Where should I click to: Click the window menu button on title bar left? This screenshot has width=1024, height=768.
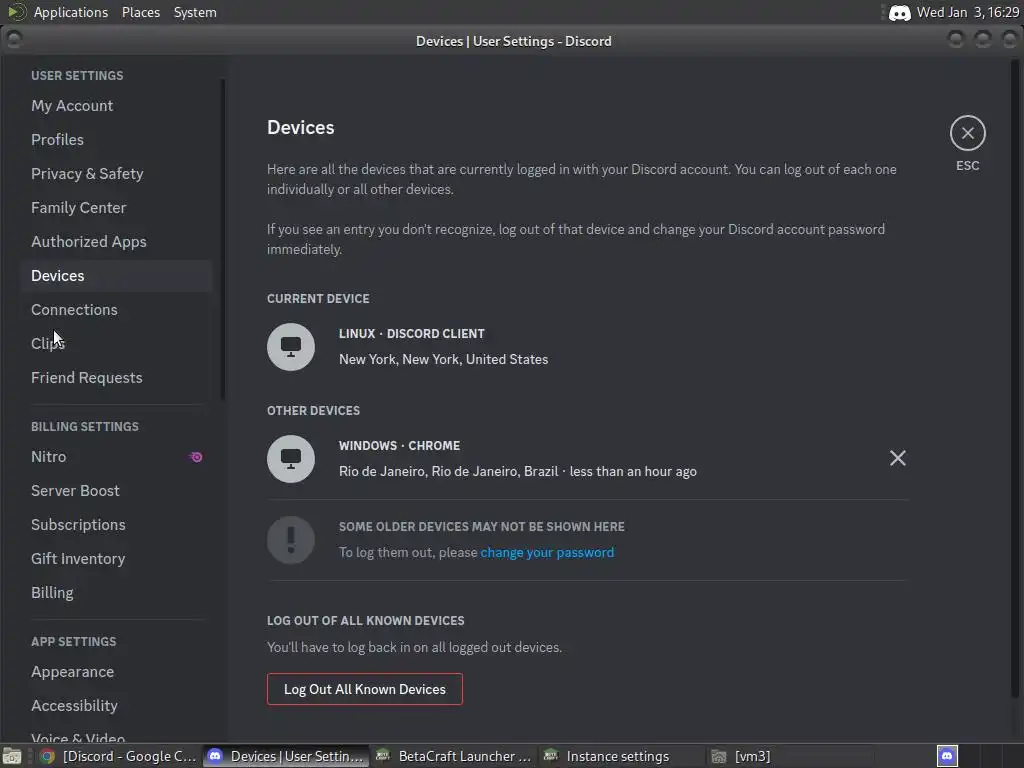14,40
